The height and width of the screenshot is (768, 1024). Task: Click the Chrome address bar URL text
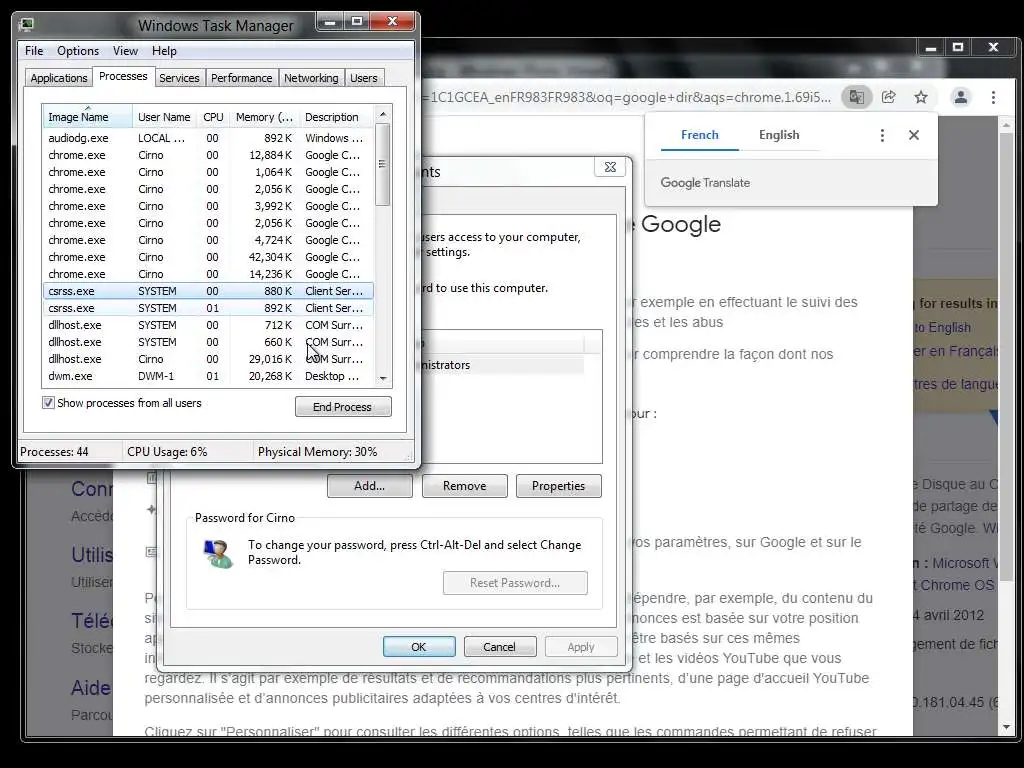(627, 97)
